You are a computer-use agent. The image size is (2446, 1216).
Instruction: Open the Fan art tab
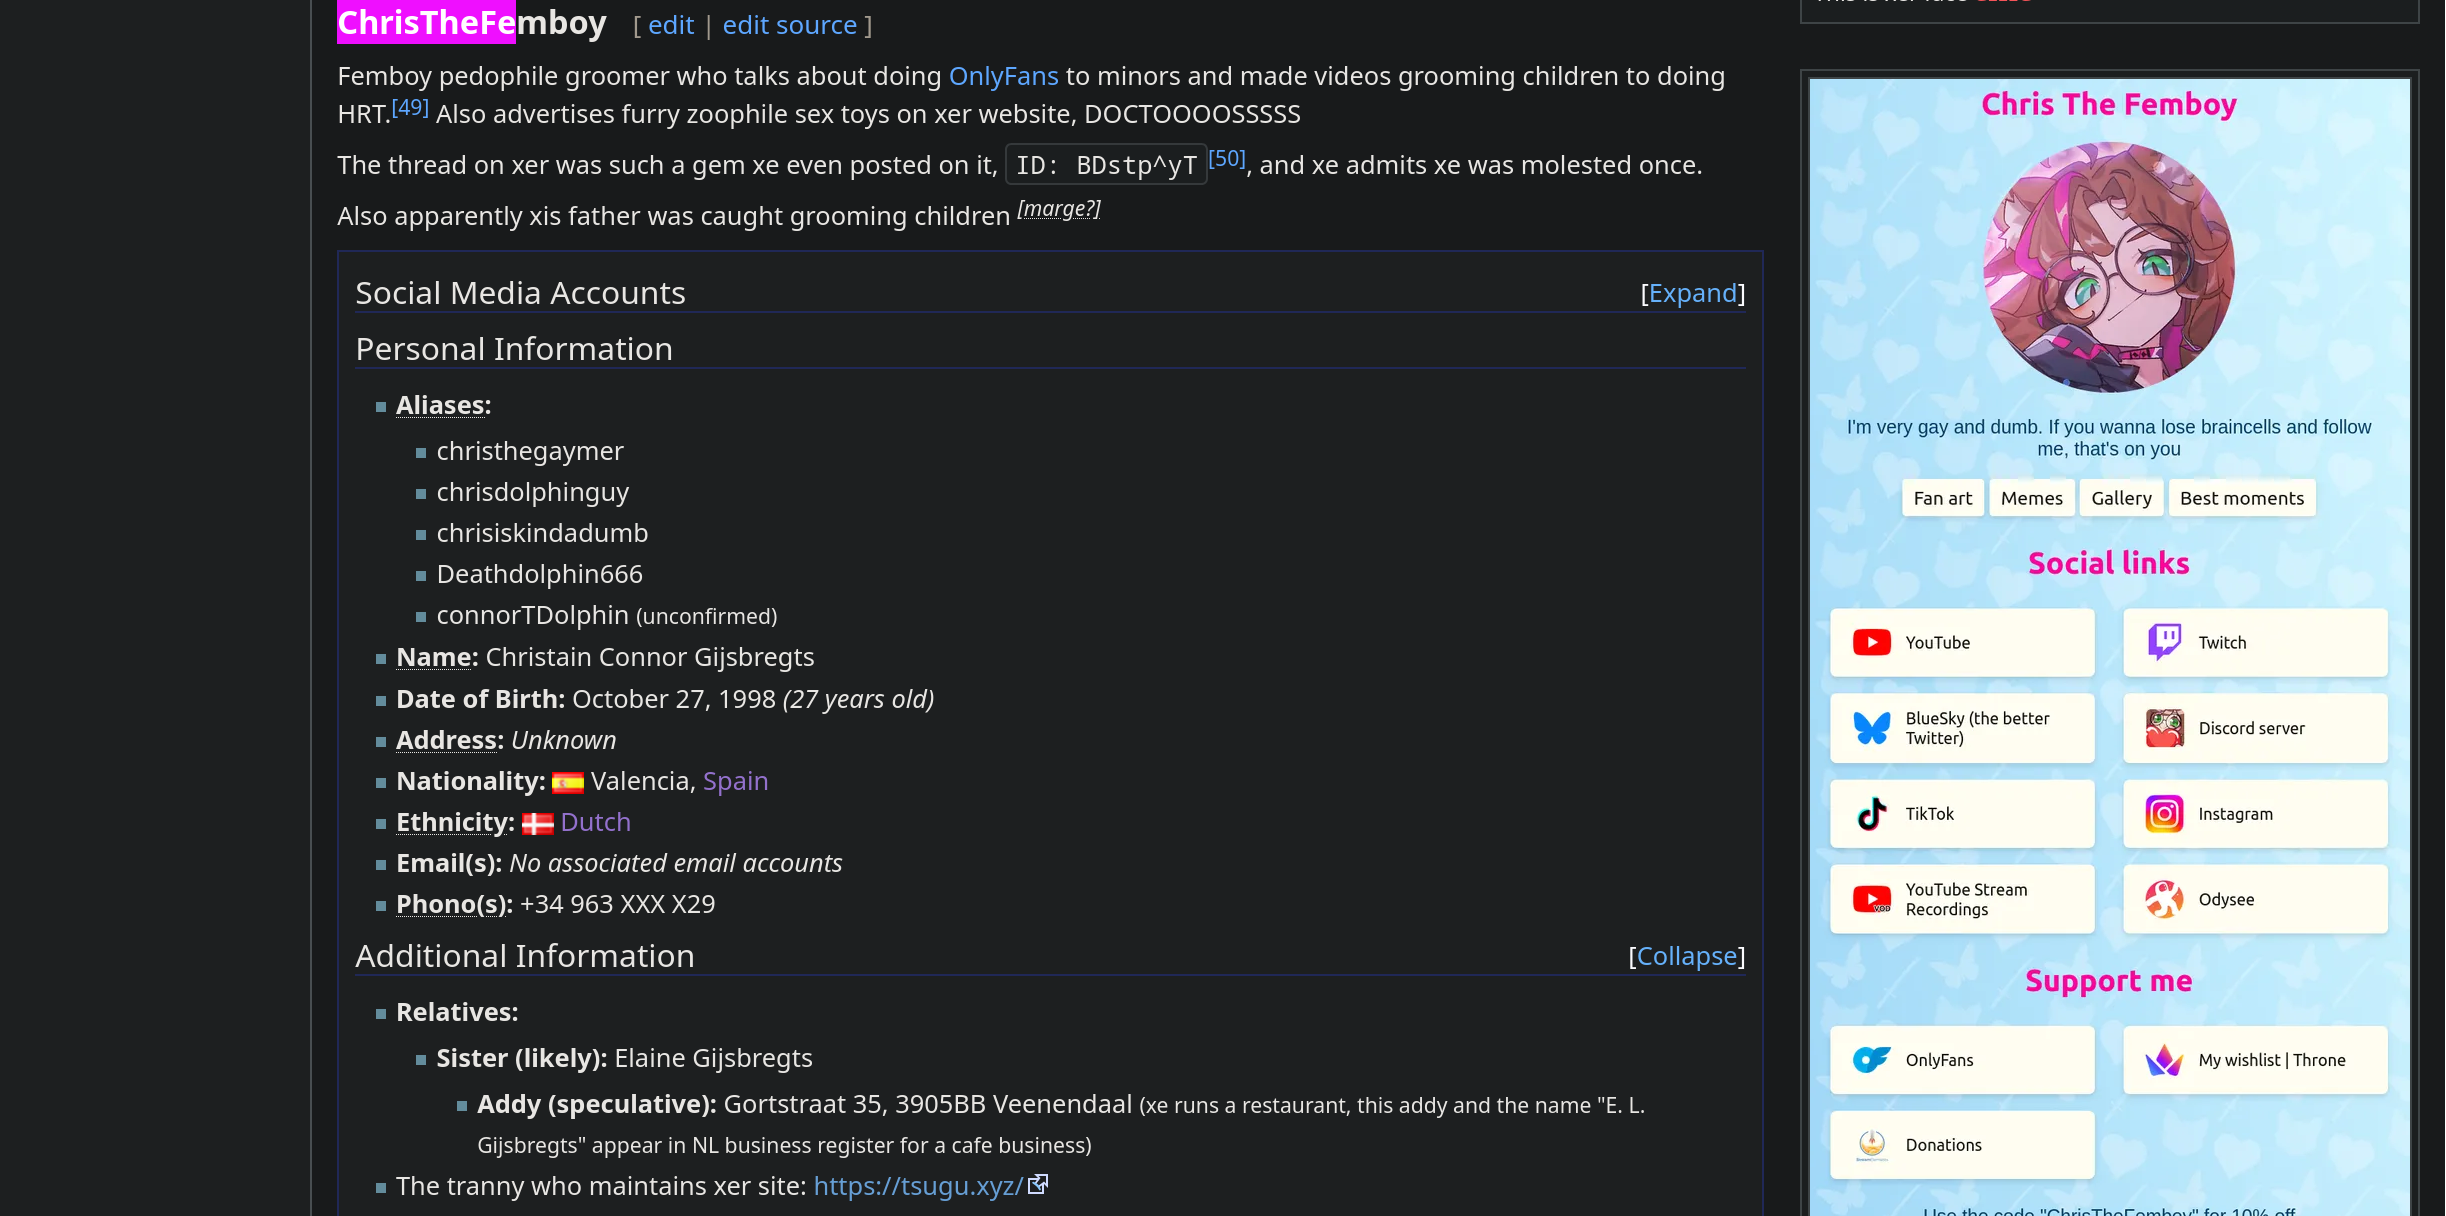coord(1942,498)
